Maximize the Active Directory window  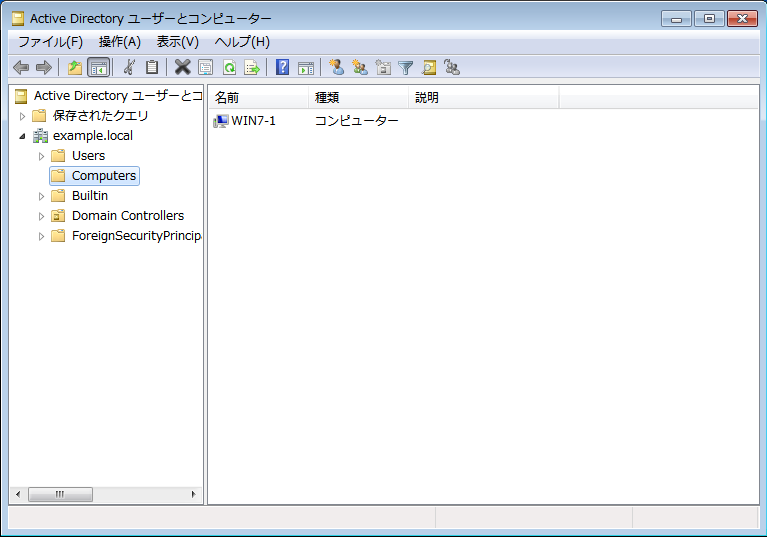pyautogui.click(x=709, y=19)
